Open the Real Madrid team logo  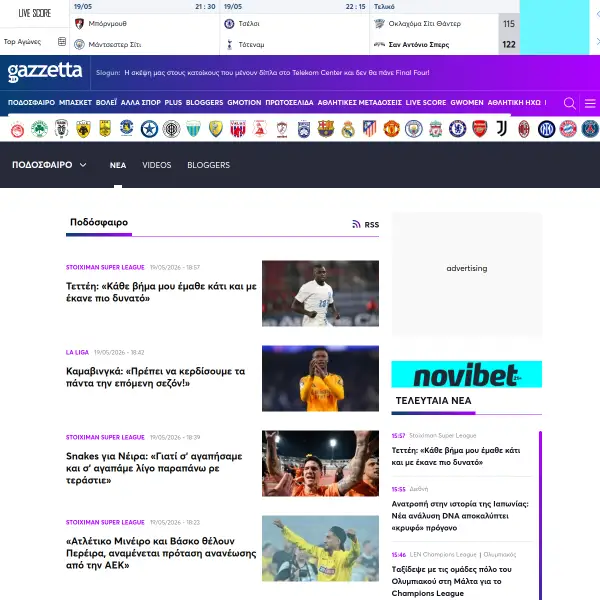point(348,129)
